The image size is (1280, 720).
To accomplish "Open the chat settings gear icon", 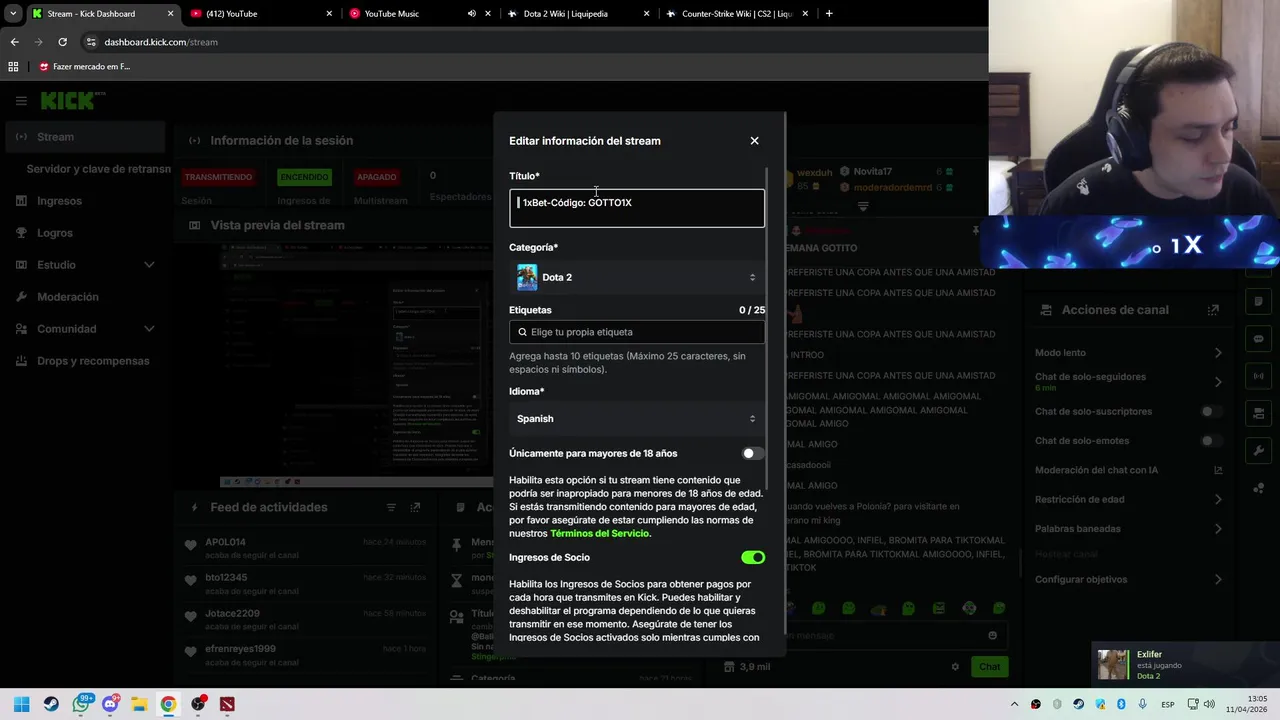I will click(955, 667).
